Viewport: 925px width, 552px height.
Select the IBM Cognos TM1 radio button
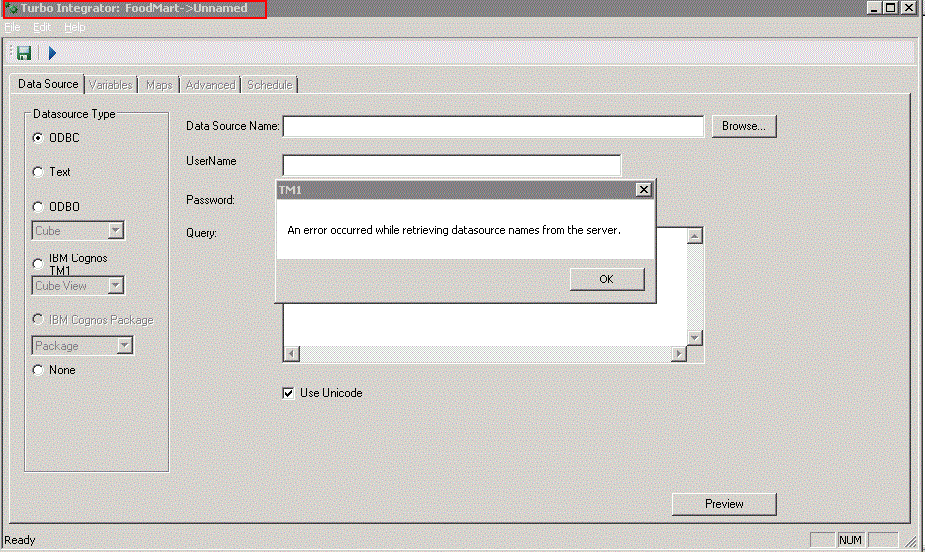tap(38, 264)
